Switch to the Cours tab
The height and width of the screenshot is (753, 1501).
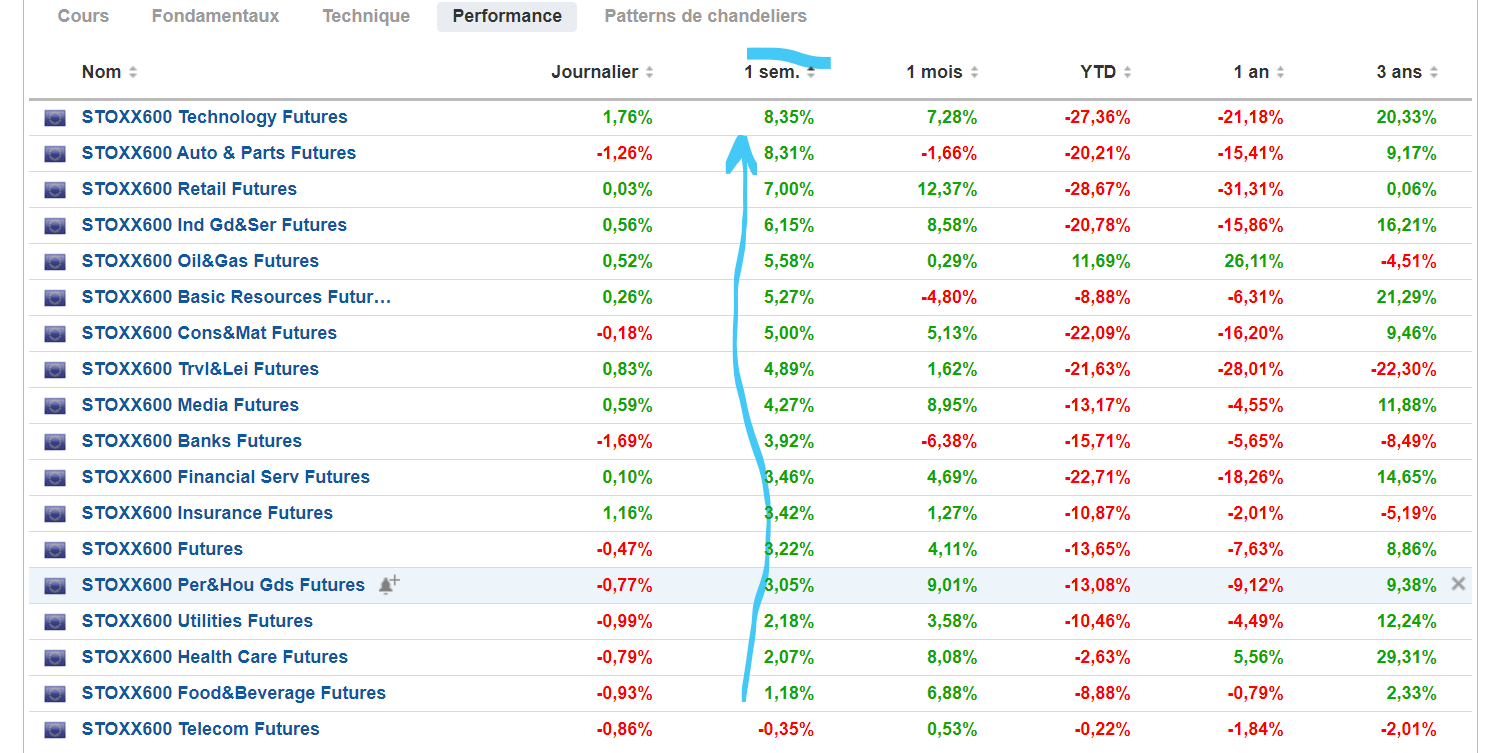point(83,16)
